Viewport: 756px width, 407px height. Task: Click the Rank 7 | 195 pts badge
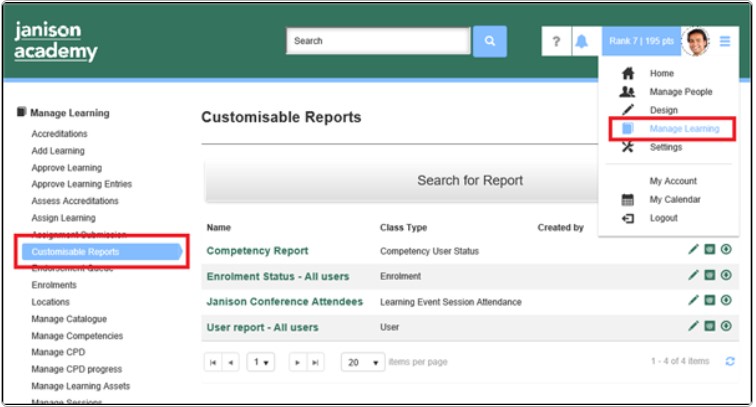pos(641,41)
